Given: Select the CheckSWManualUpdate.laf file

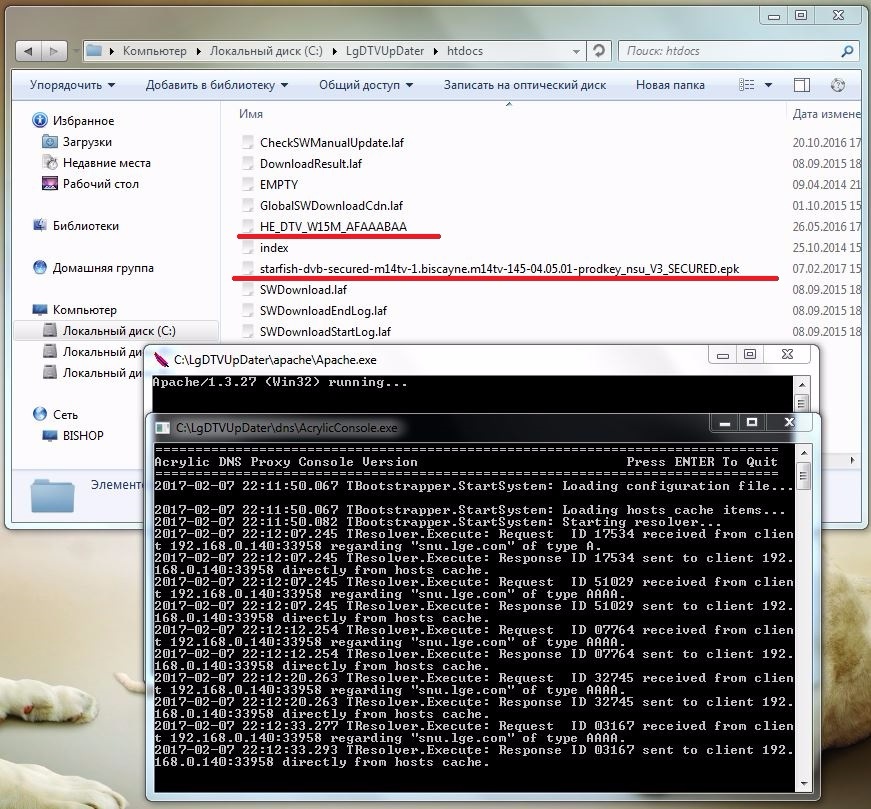Looking at the screenshot, I should coord(331,143).
